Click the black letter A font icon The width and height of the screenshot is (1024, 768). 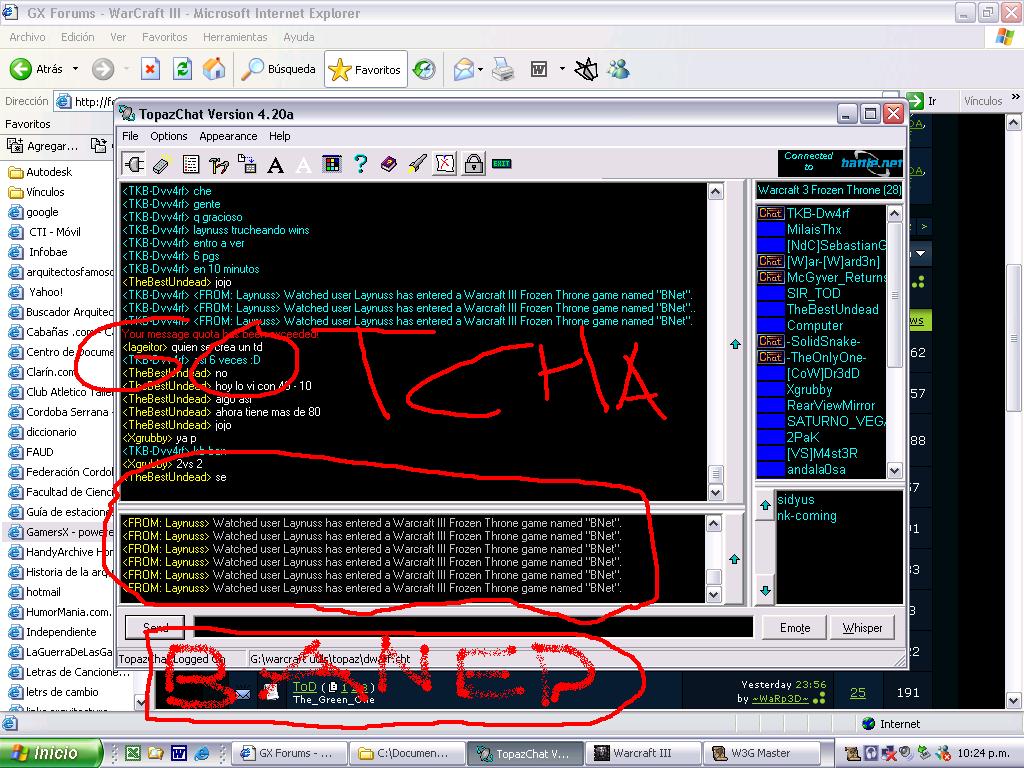pyautogui.click(x=276, y=165)
